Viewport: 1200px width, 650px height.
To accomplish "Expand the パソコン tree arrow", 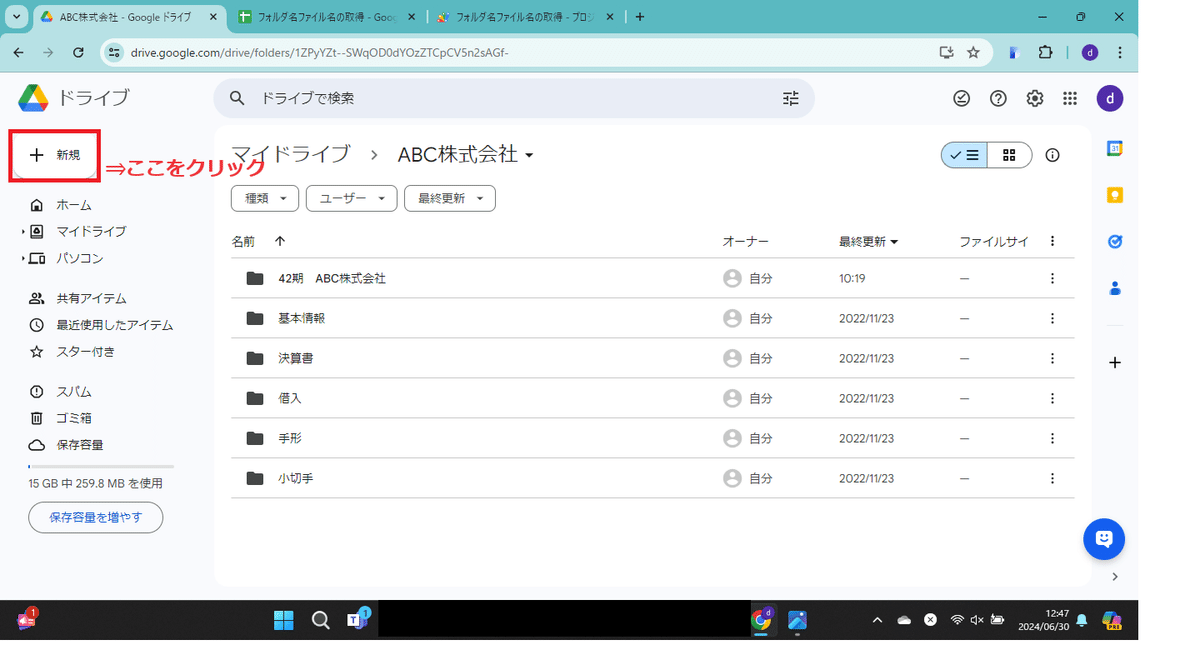I will click(x=23, y=259).
